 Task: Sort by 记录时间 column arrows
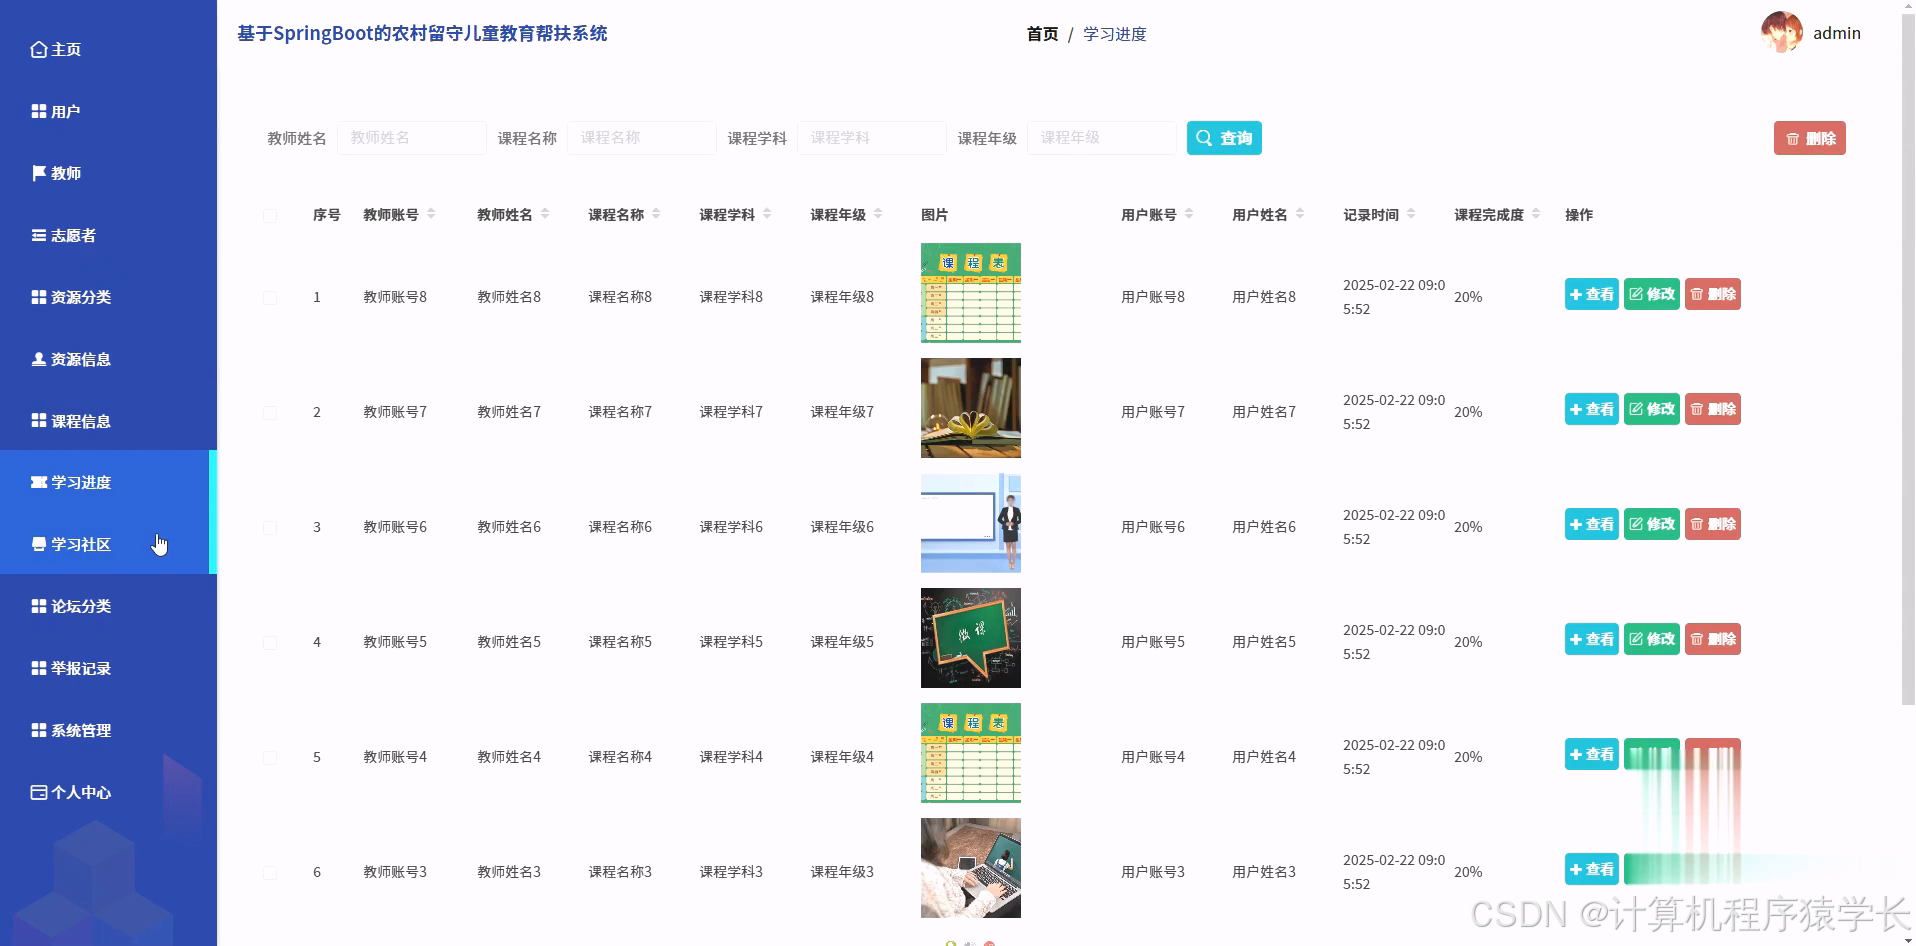1411,214
